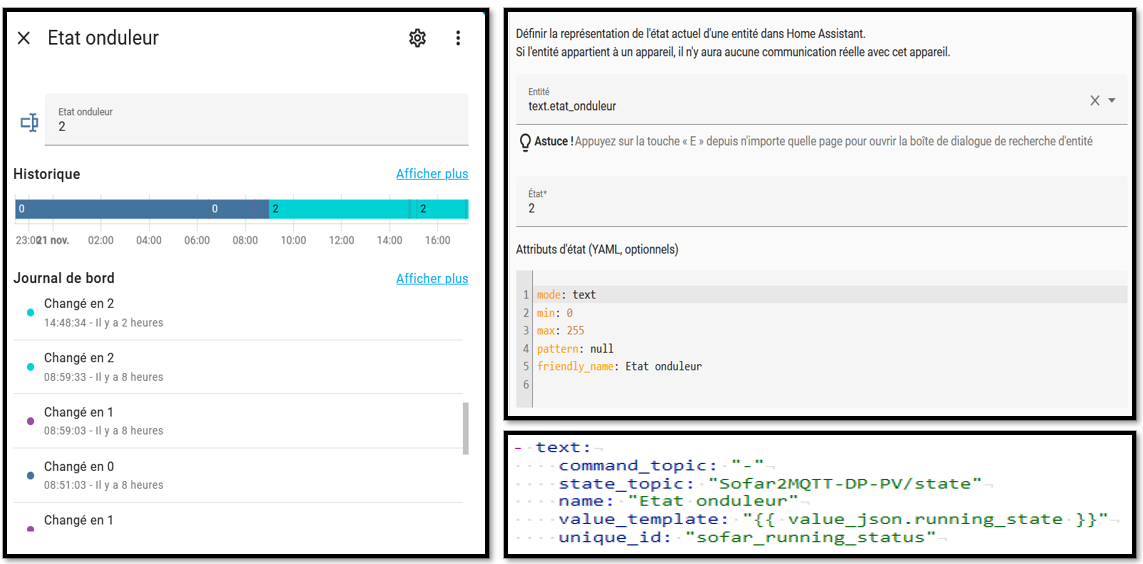Click the Astuce lightbulb icon
Viewport: 1143px width, 564px height.
coord(525,142)
